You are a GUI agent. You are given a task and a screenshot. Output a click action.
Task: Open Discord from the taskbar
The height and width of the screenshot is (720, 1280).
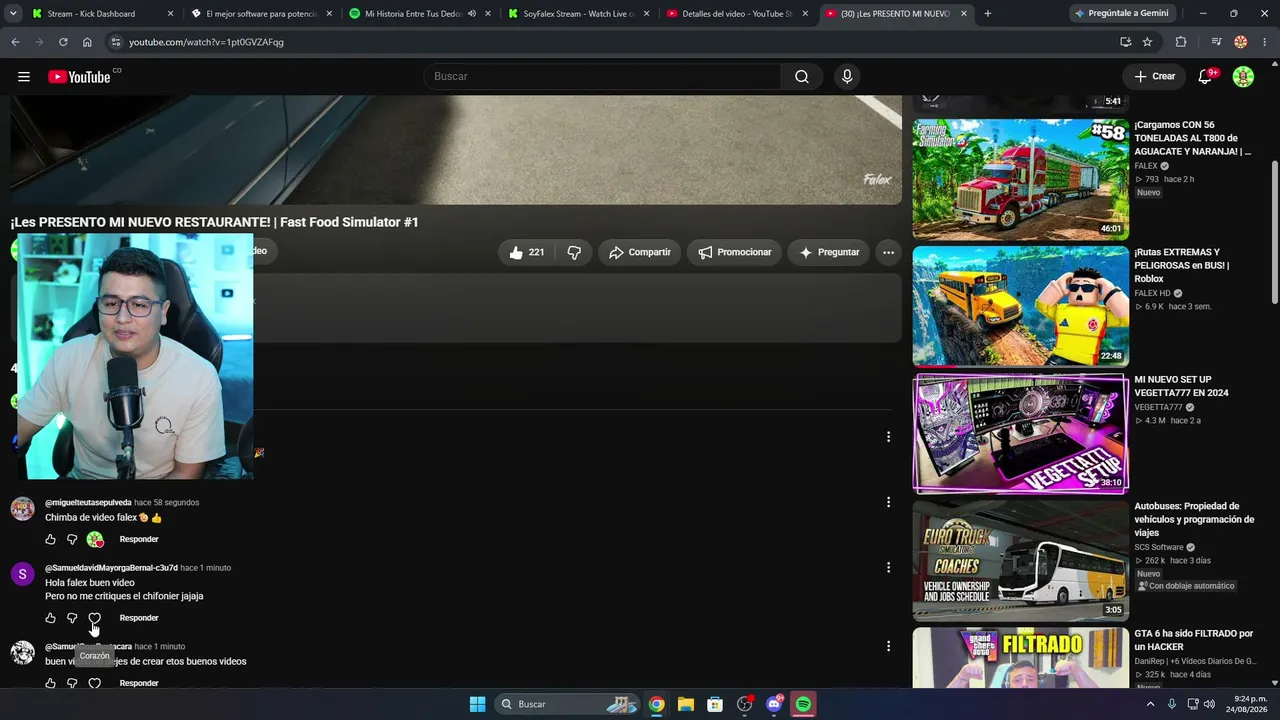coord(774,704)
